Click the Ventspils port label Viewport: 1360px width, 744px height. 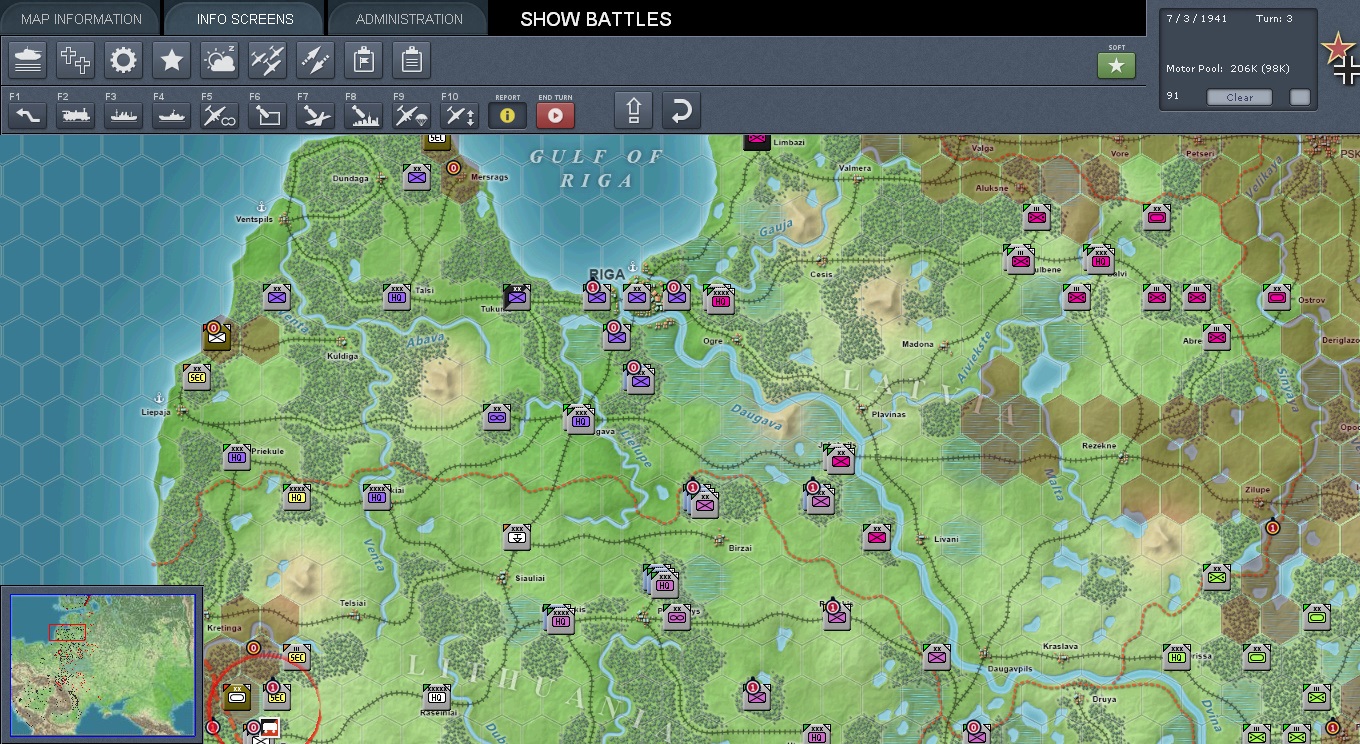pos(252,219)
